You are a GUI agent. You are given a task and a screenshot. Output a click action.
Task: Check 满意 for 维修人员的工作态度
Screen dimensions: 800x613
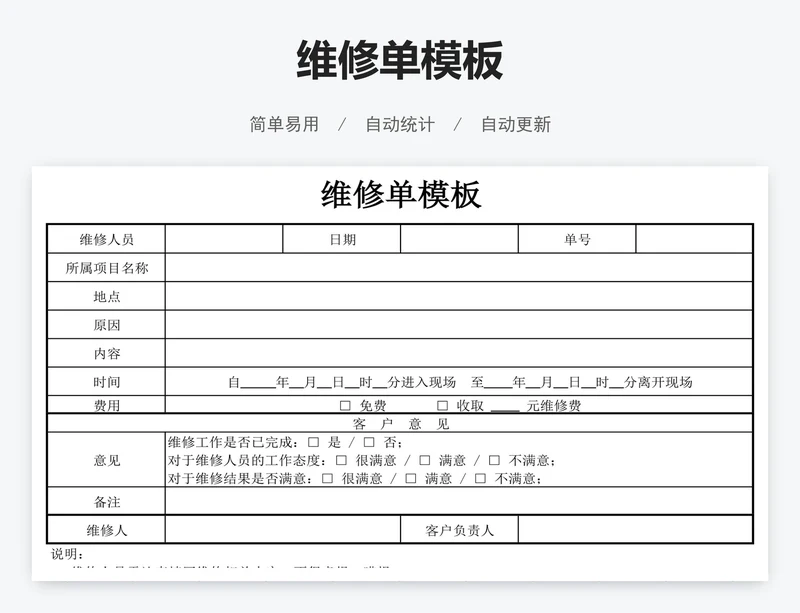424,460
